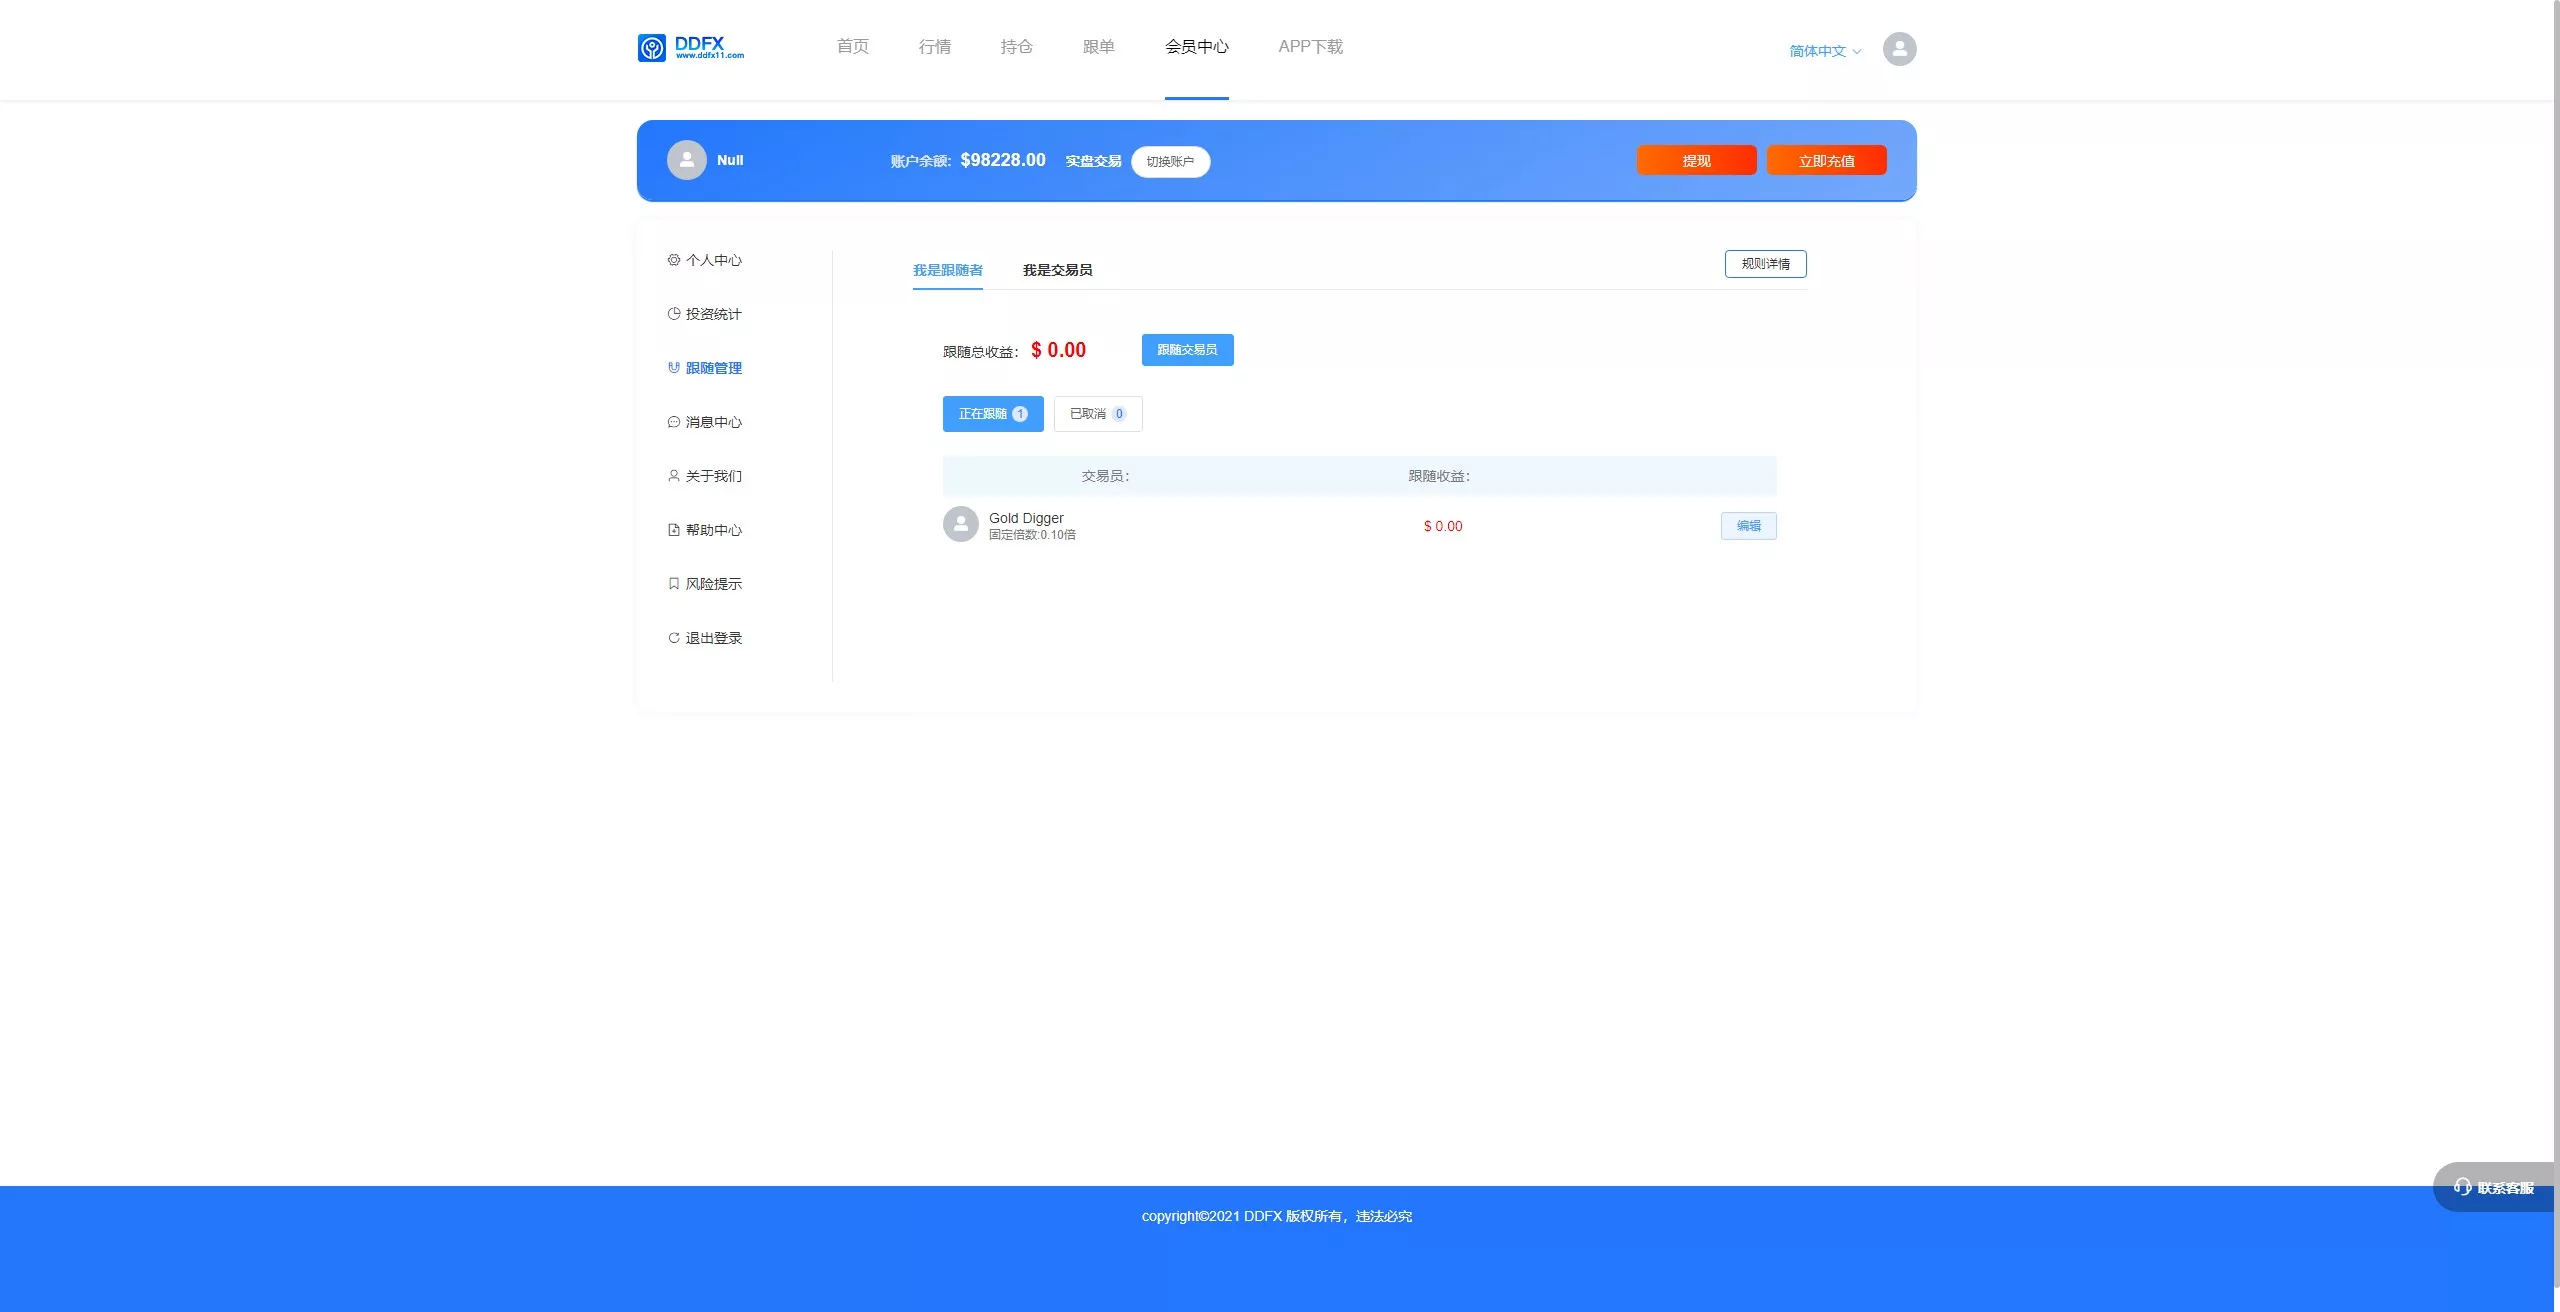The height and width of the screenshot is (1312, 2560).
Task: Open the 行情 navigation menu item
Action: (x=934, y=47)
